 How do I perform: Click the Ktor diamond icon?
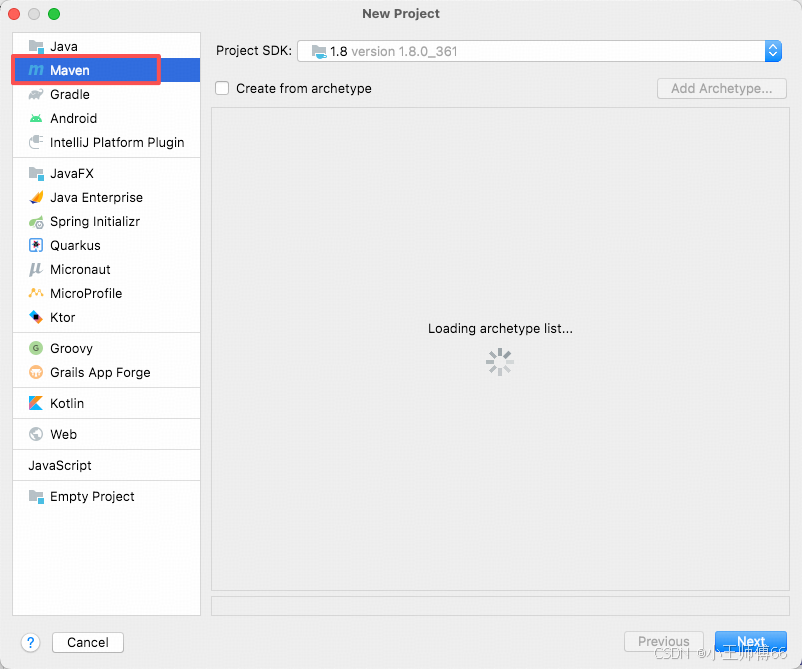coord(36,317)
